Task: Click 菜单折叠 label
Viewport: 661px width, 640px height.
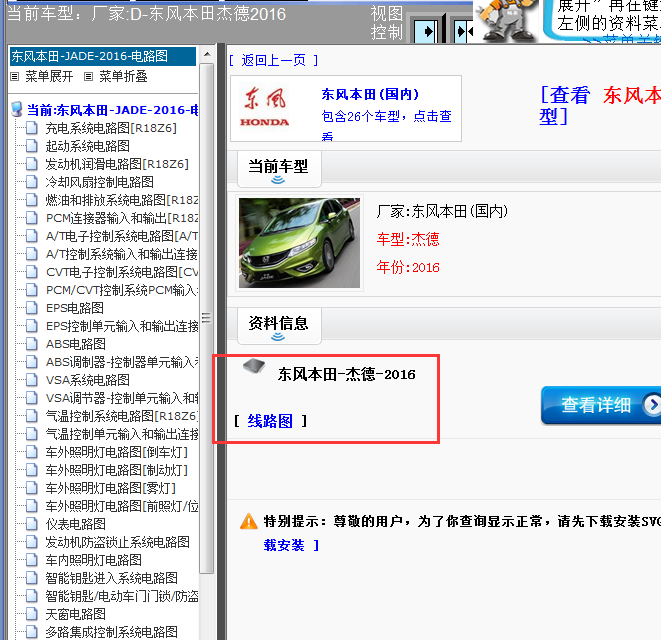Action: (x=123, y=76)
